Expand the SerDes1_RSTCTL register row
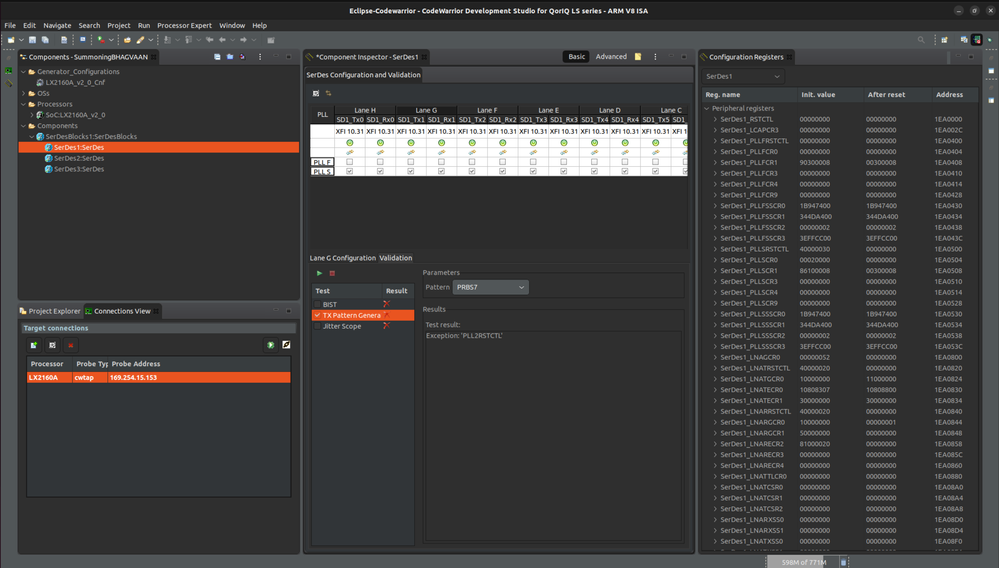This screenshot has width=999, height=568. (715, 119)
